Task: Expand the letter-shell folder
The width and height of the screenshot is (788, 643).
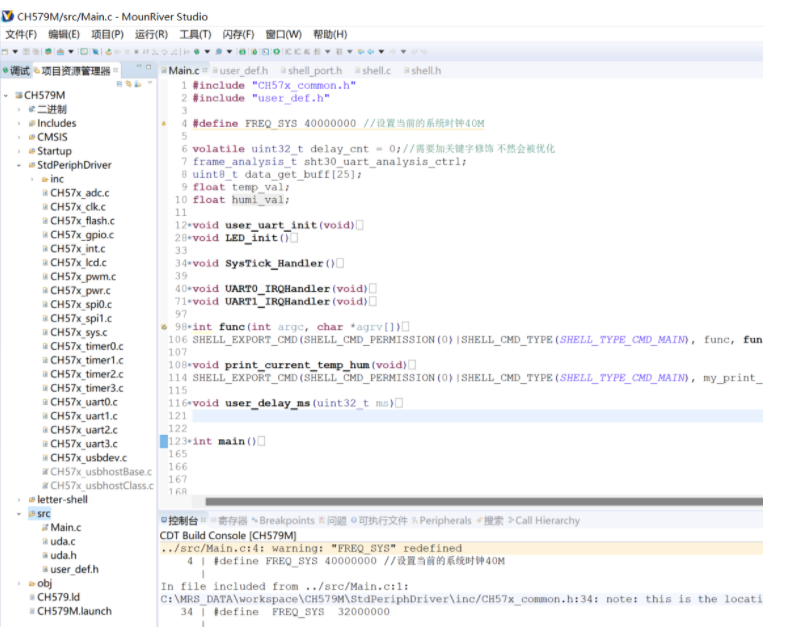Action: point(19,499)
